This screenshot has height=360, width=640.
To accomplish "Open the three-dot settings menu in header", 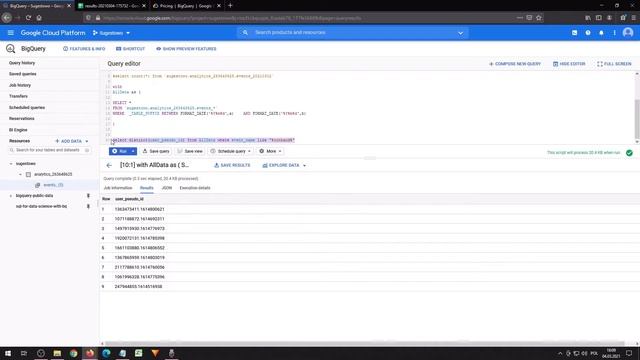I will 614,33.
